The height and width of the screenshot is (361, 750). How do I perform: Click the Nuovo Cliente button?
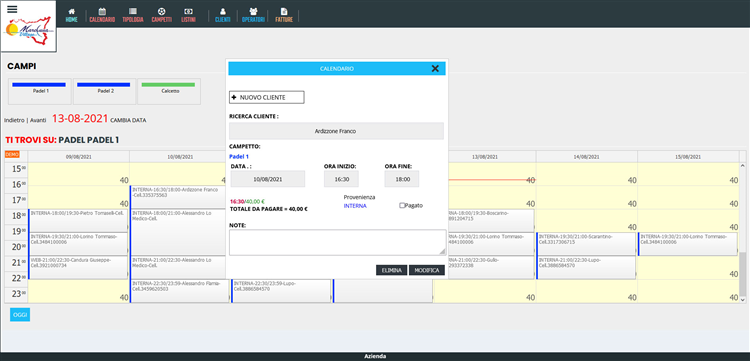point(266,97)
